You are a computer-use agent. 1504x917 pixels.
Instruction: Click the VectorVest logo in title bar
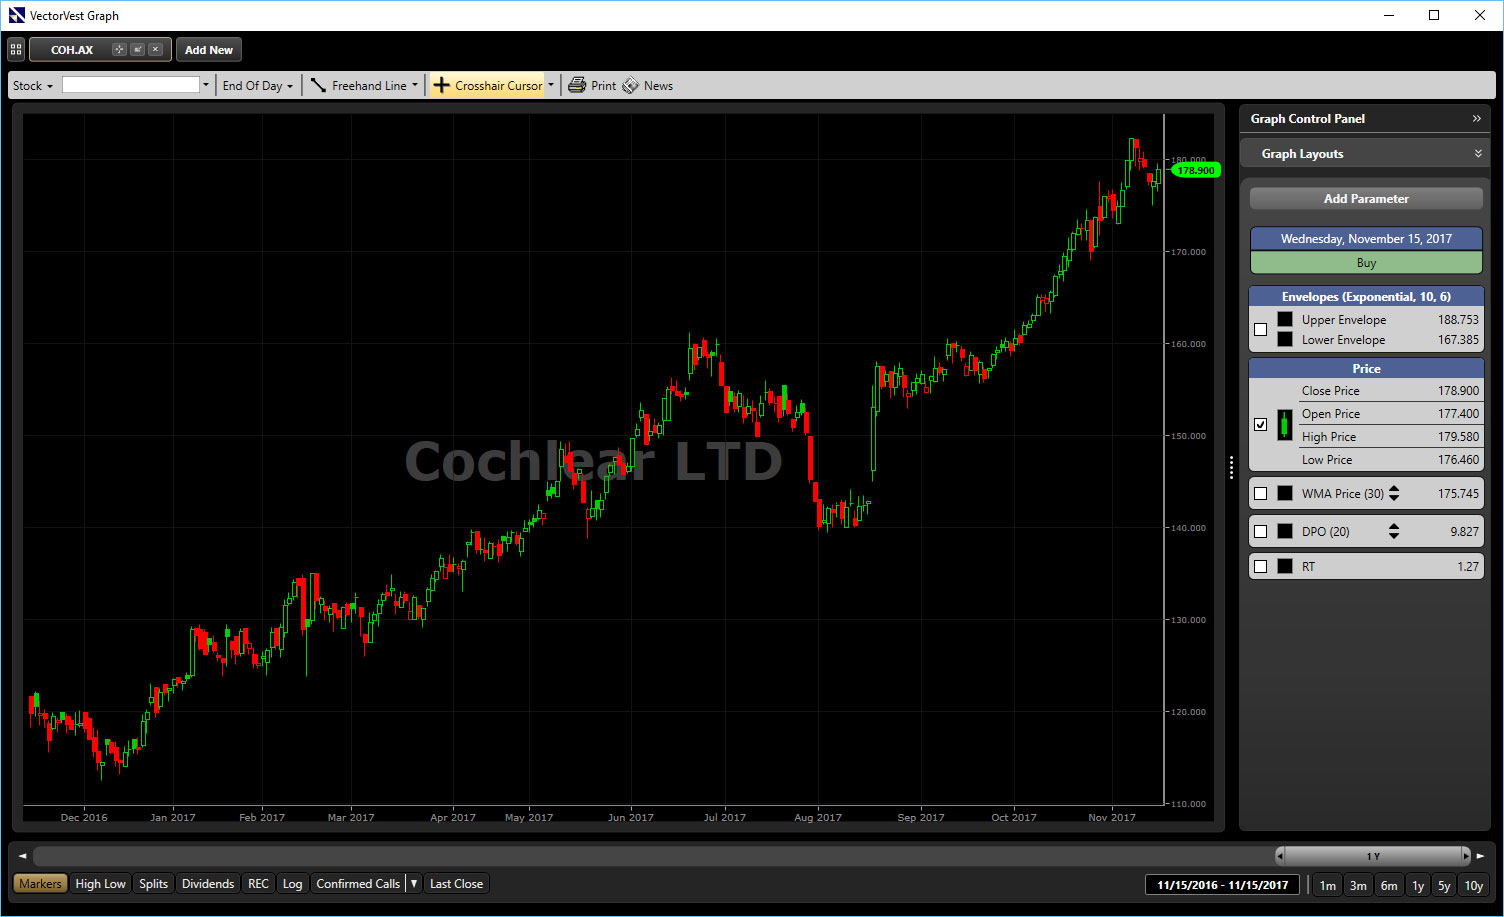coord(16,15)
